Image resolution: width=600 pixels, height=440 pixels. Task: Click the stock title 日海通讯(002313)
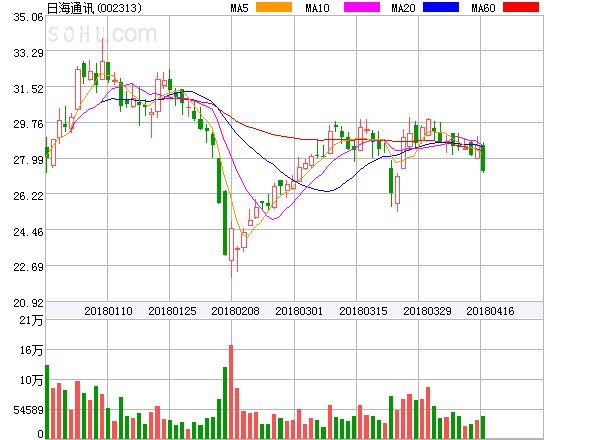tap(94, 8)
